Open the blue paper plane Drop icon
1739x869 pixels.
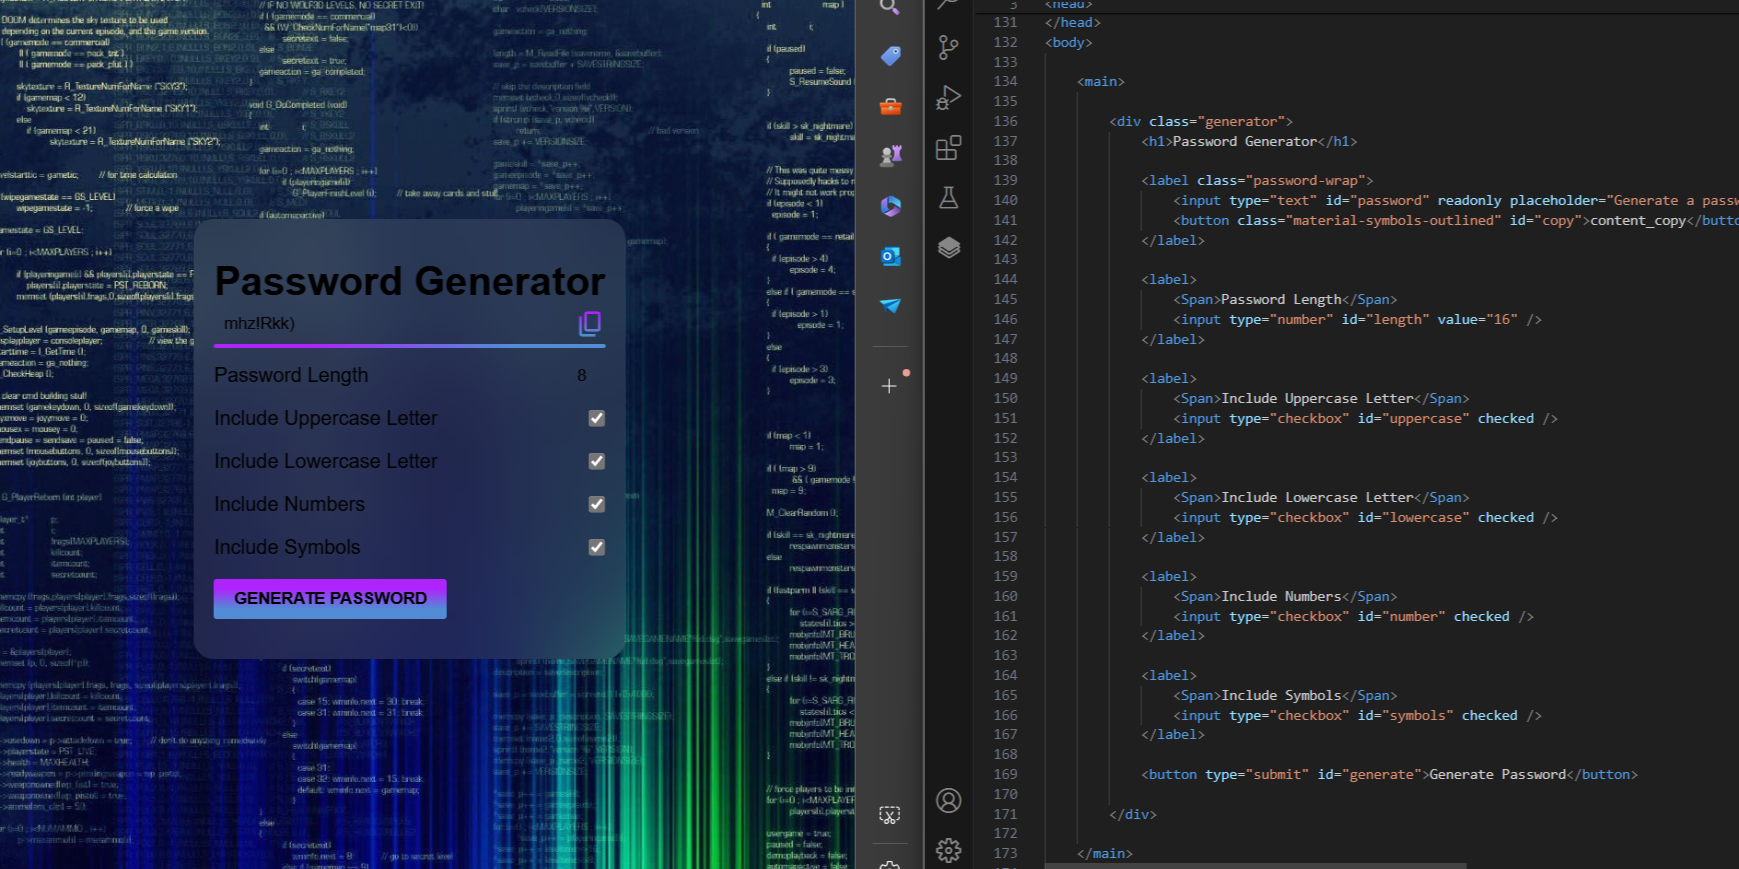890,306
